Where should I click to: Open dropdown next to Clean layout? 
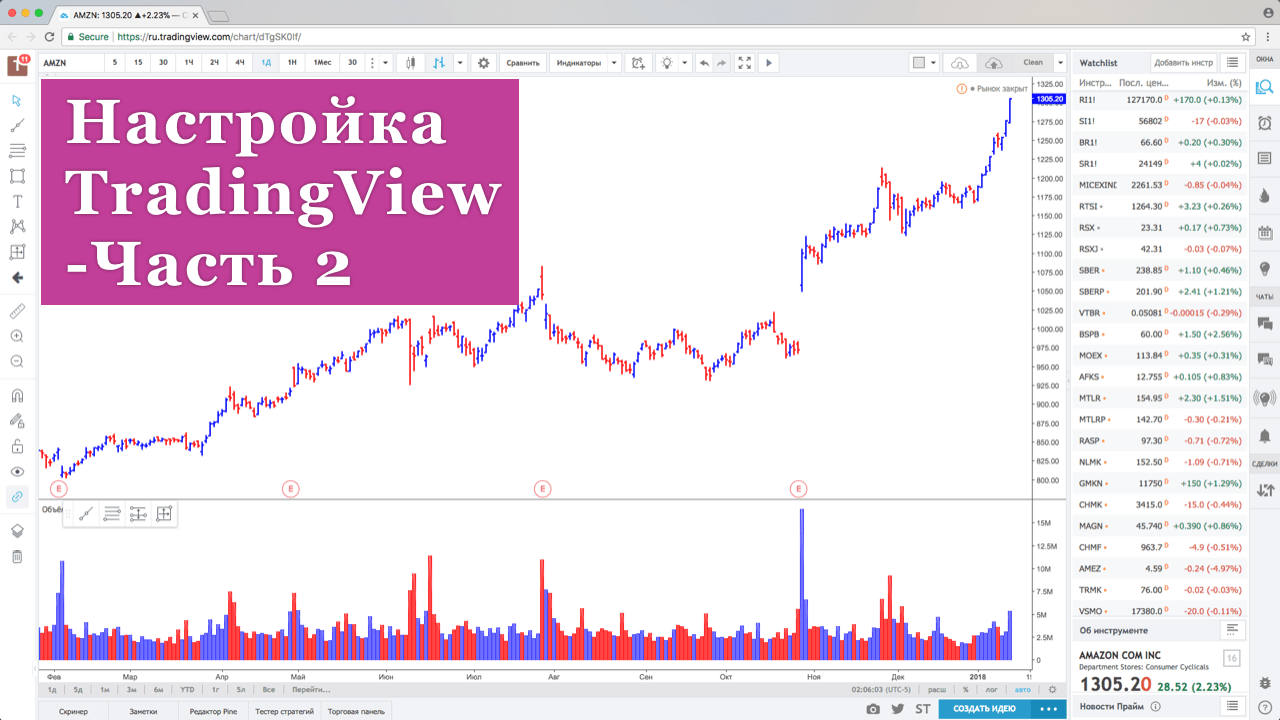pyautogui.click(x=1059, y=62)
